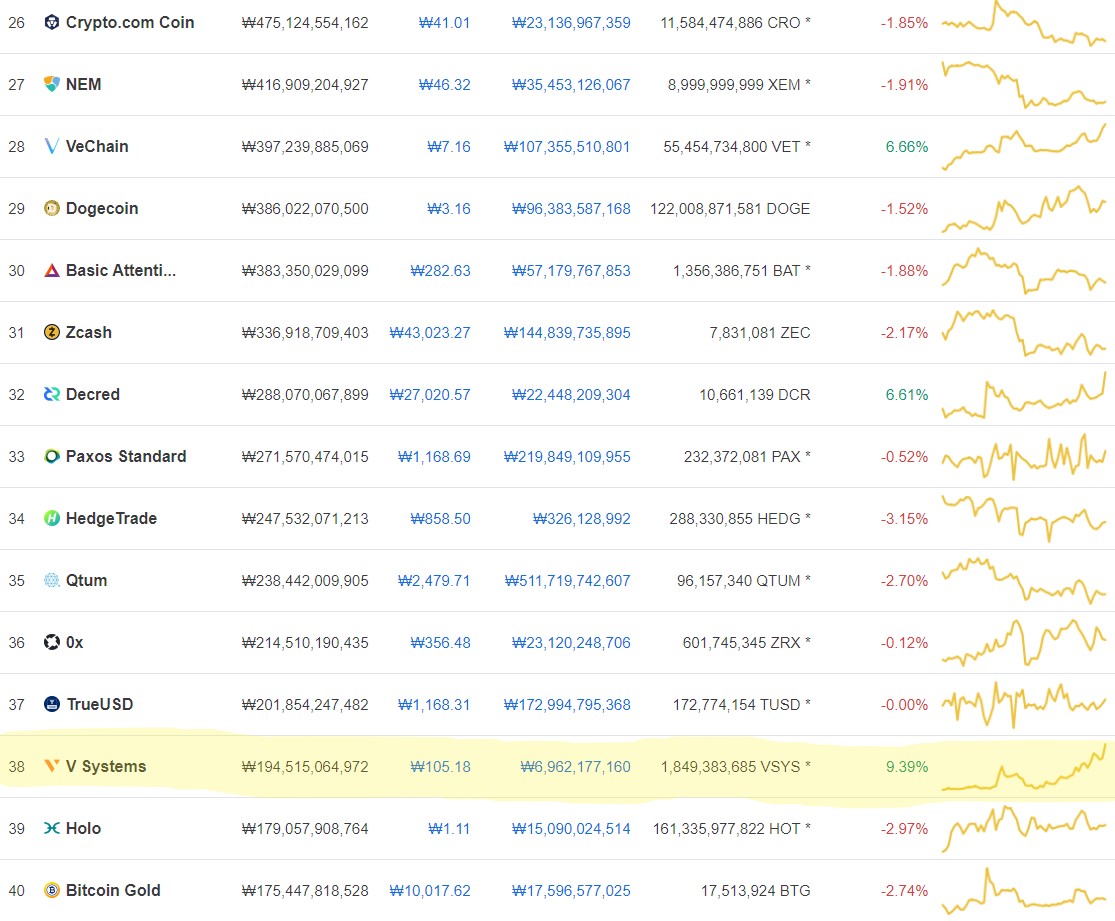
Task: Open the Qtum coin page
Action: (86, 580)
